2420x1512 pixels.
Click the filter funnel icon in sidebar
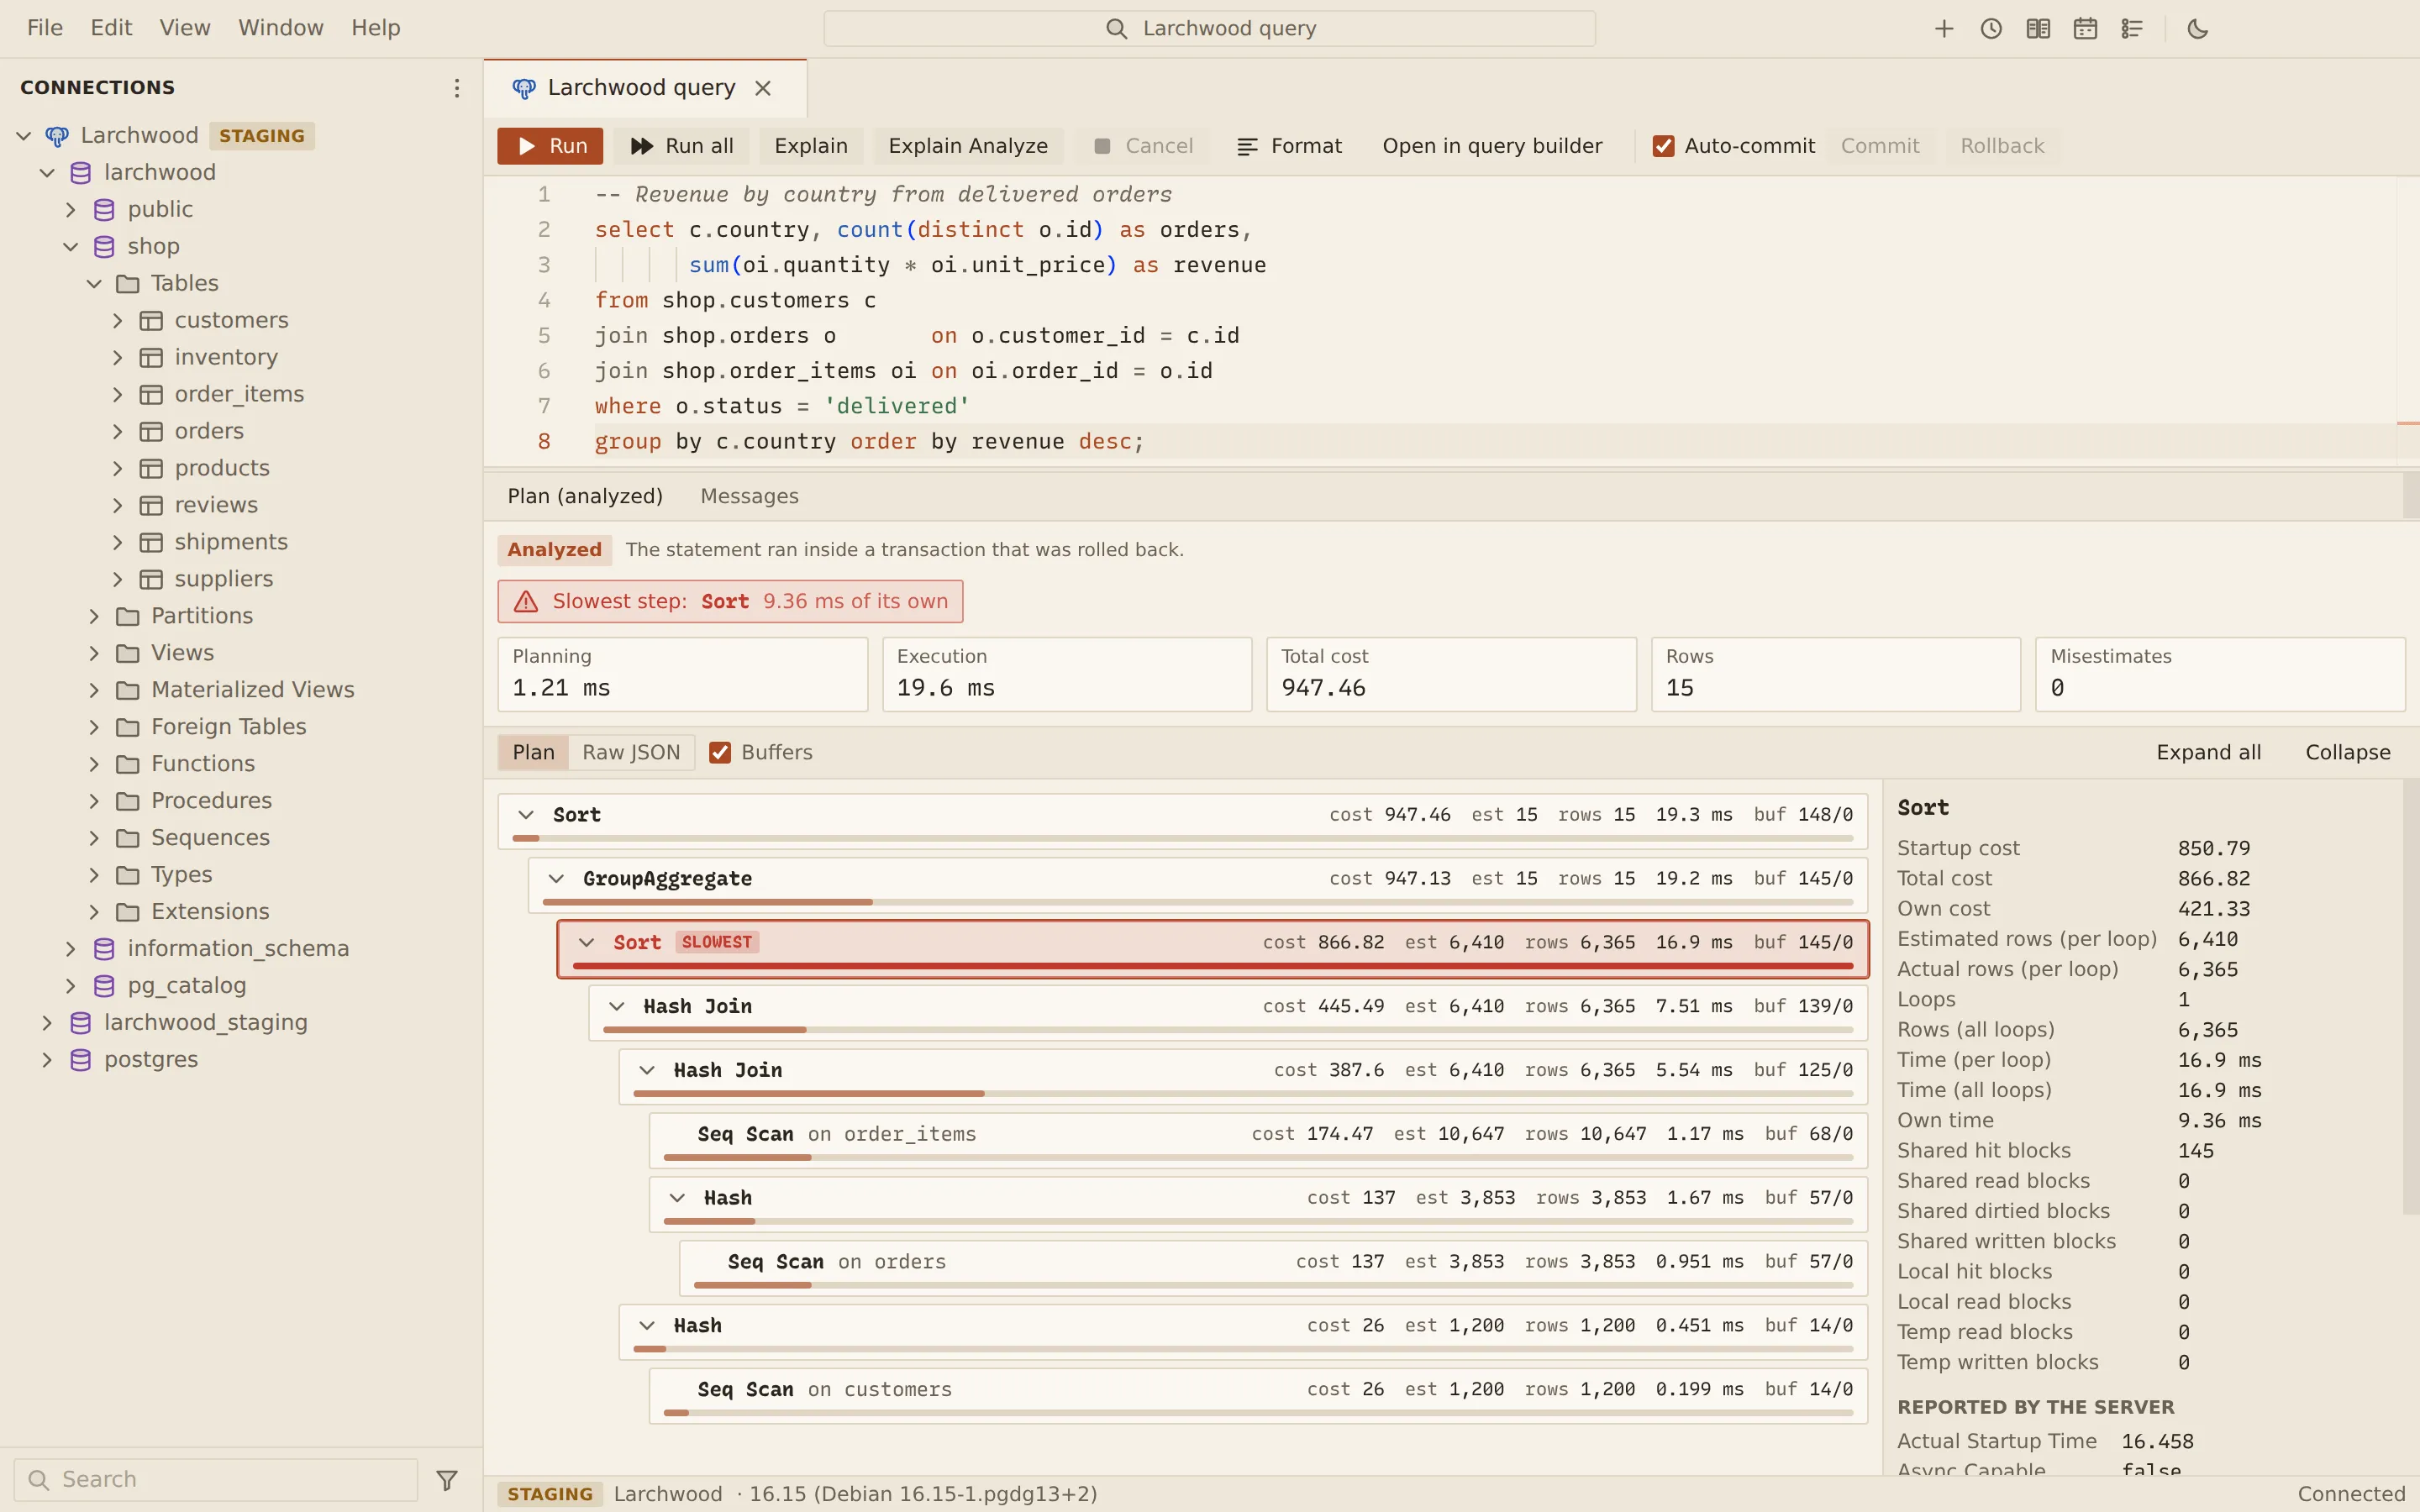click(x=447, y=1479)
